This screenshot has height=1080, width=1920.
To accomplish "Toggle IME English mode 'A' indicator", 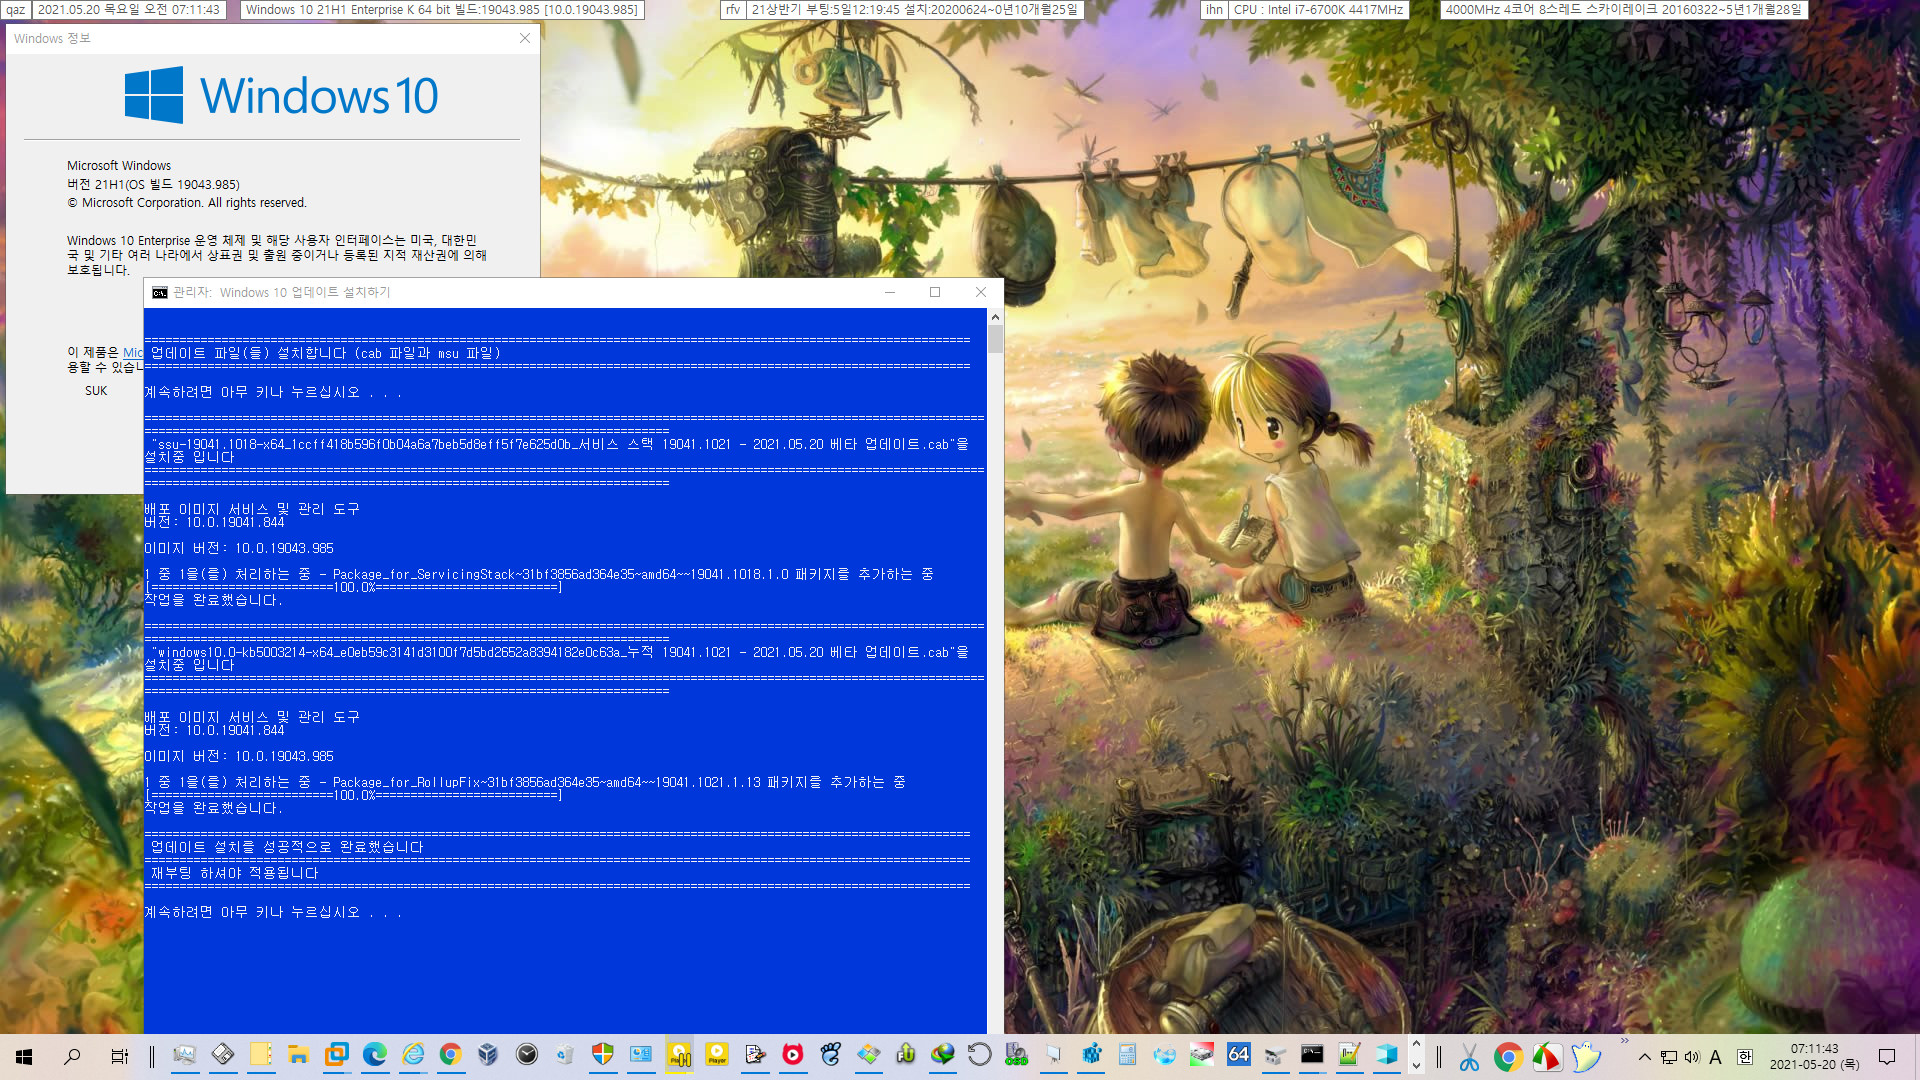I will click(x=1716, y=1057).
